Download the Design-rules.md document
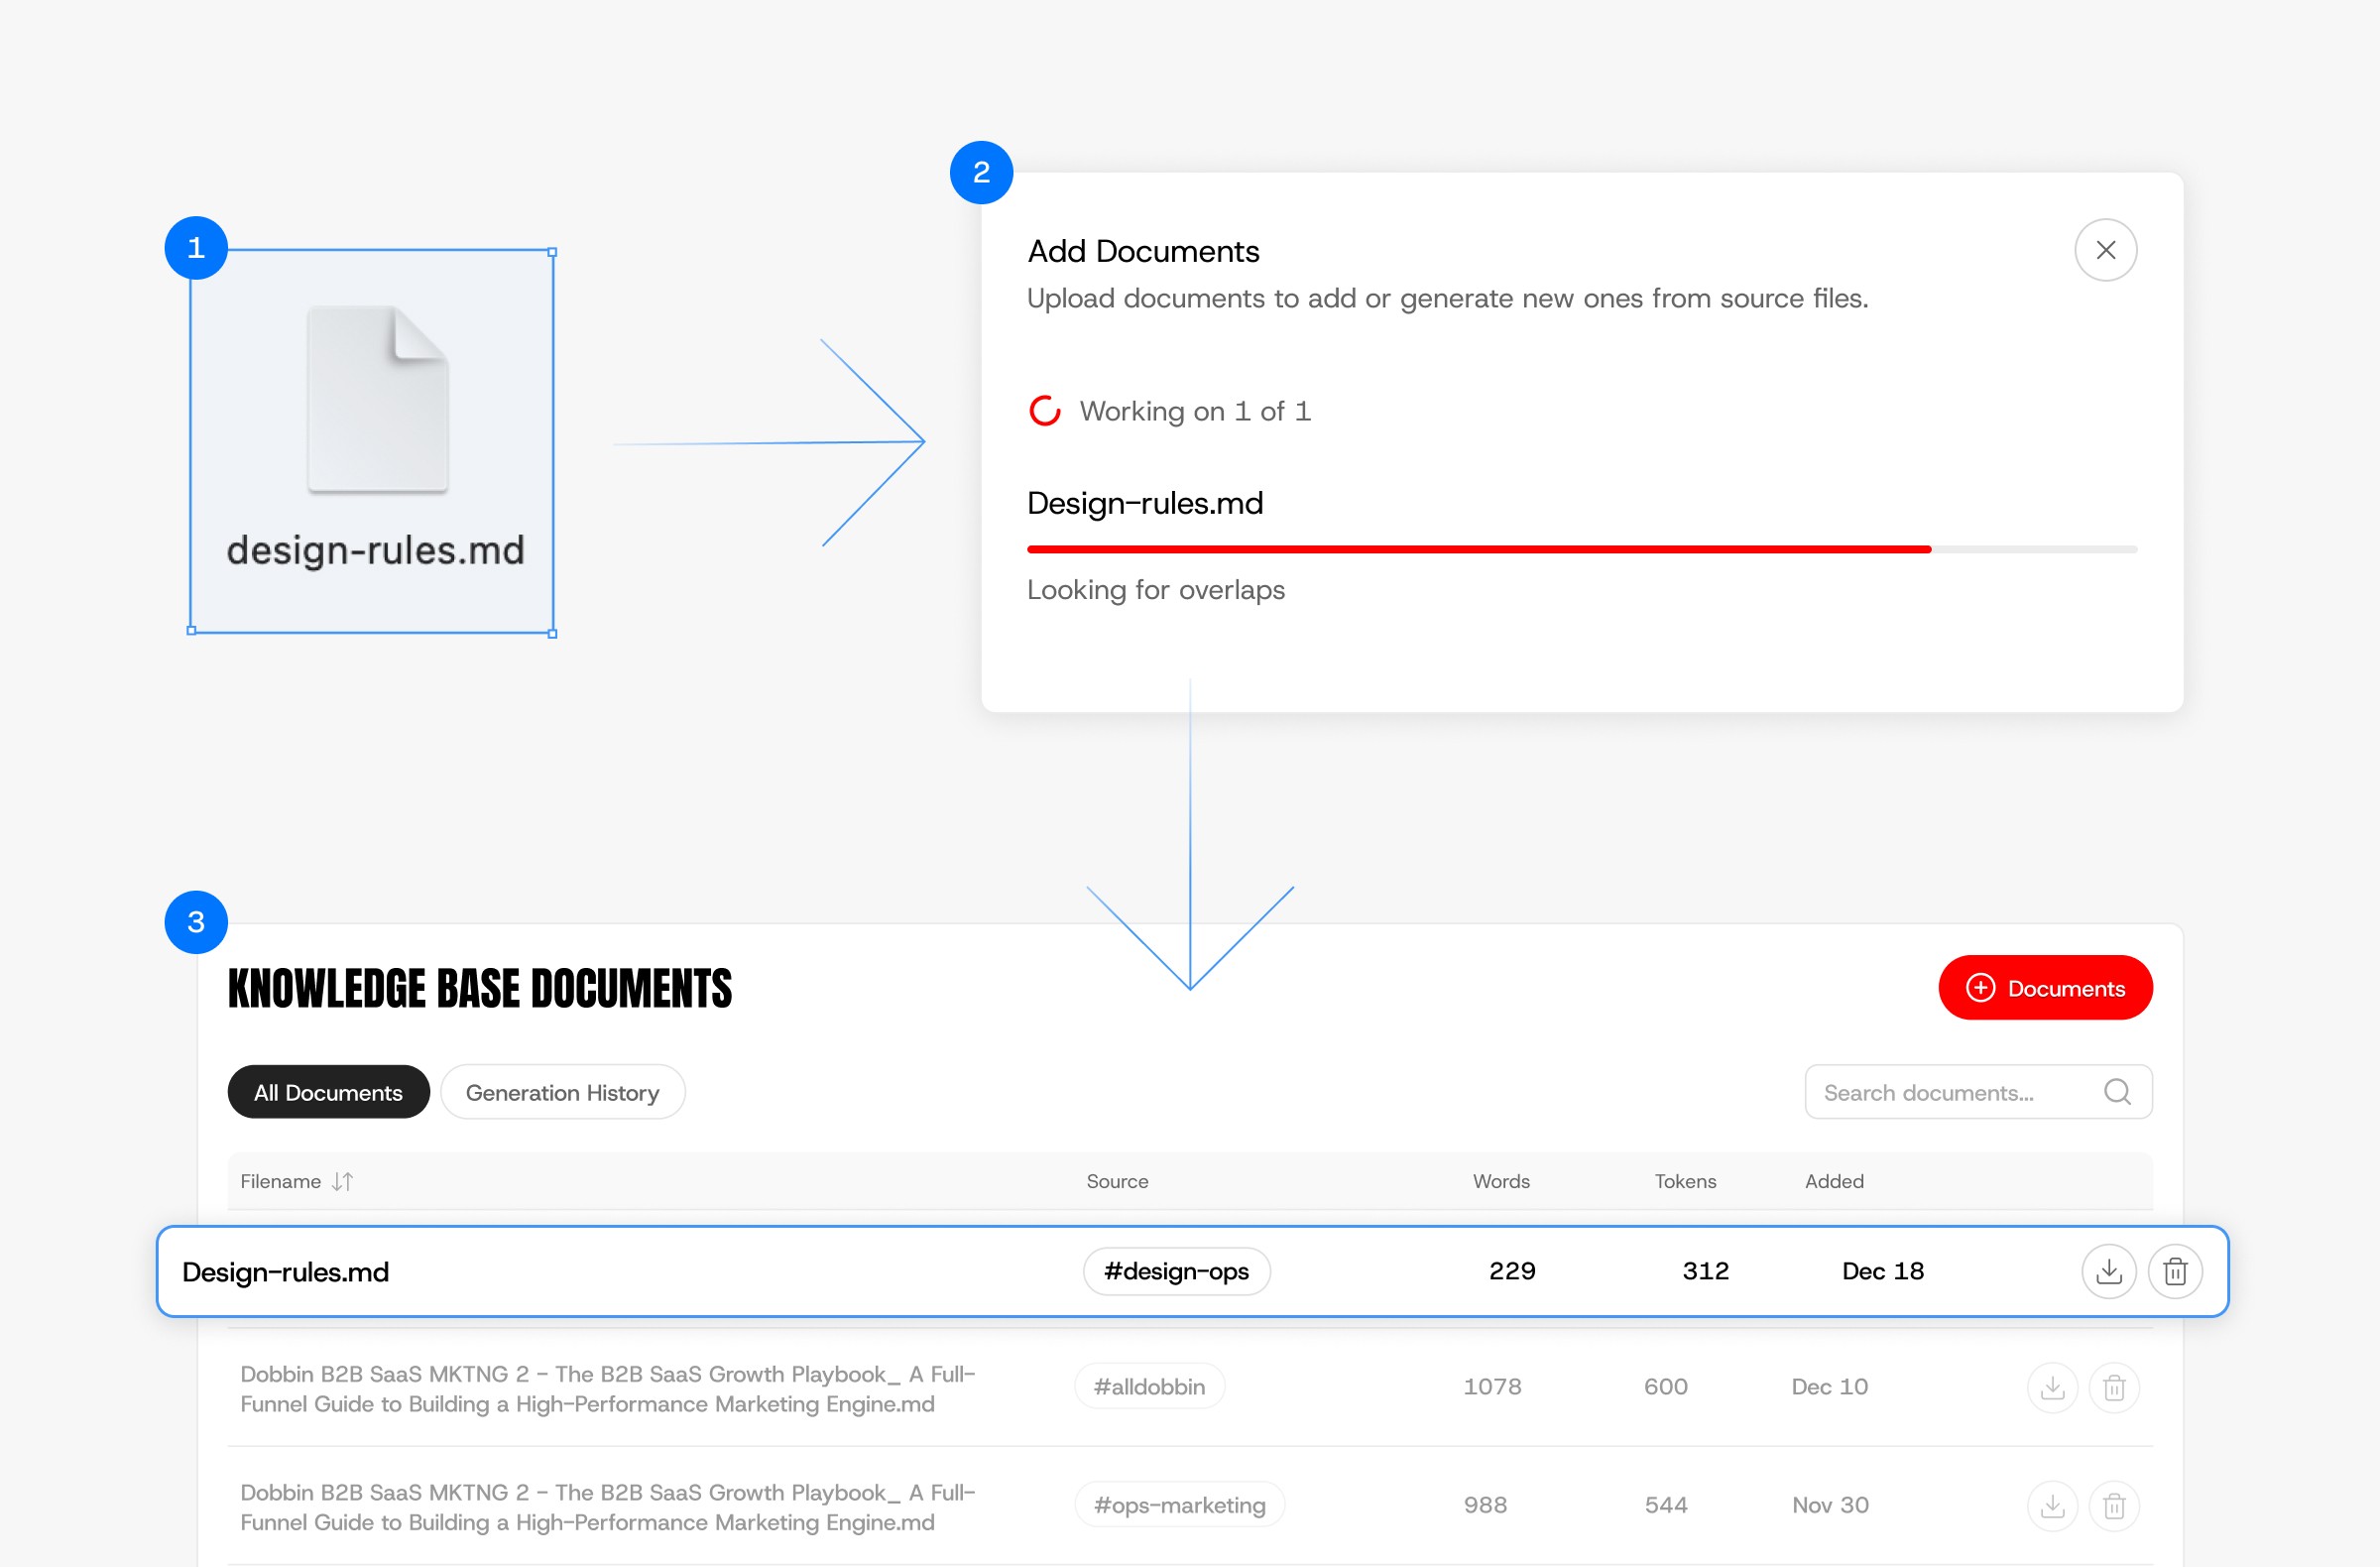This screenshot has width=2380, height=1567. point(2108,1271)
